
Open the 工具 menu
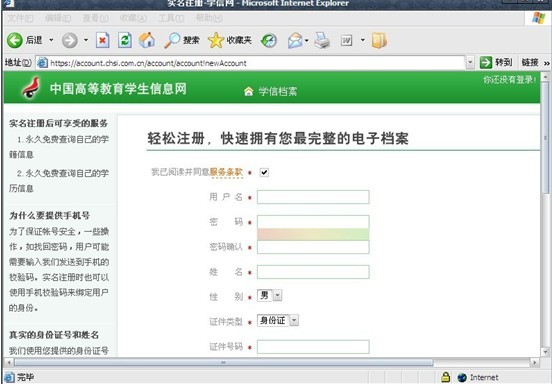[171, 18]
